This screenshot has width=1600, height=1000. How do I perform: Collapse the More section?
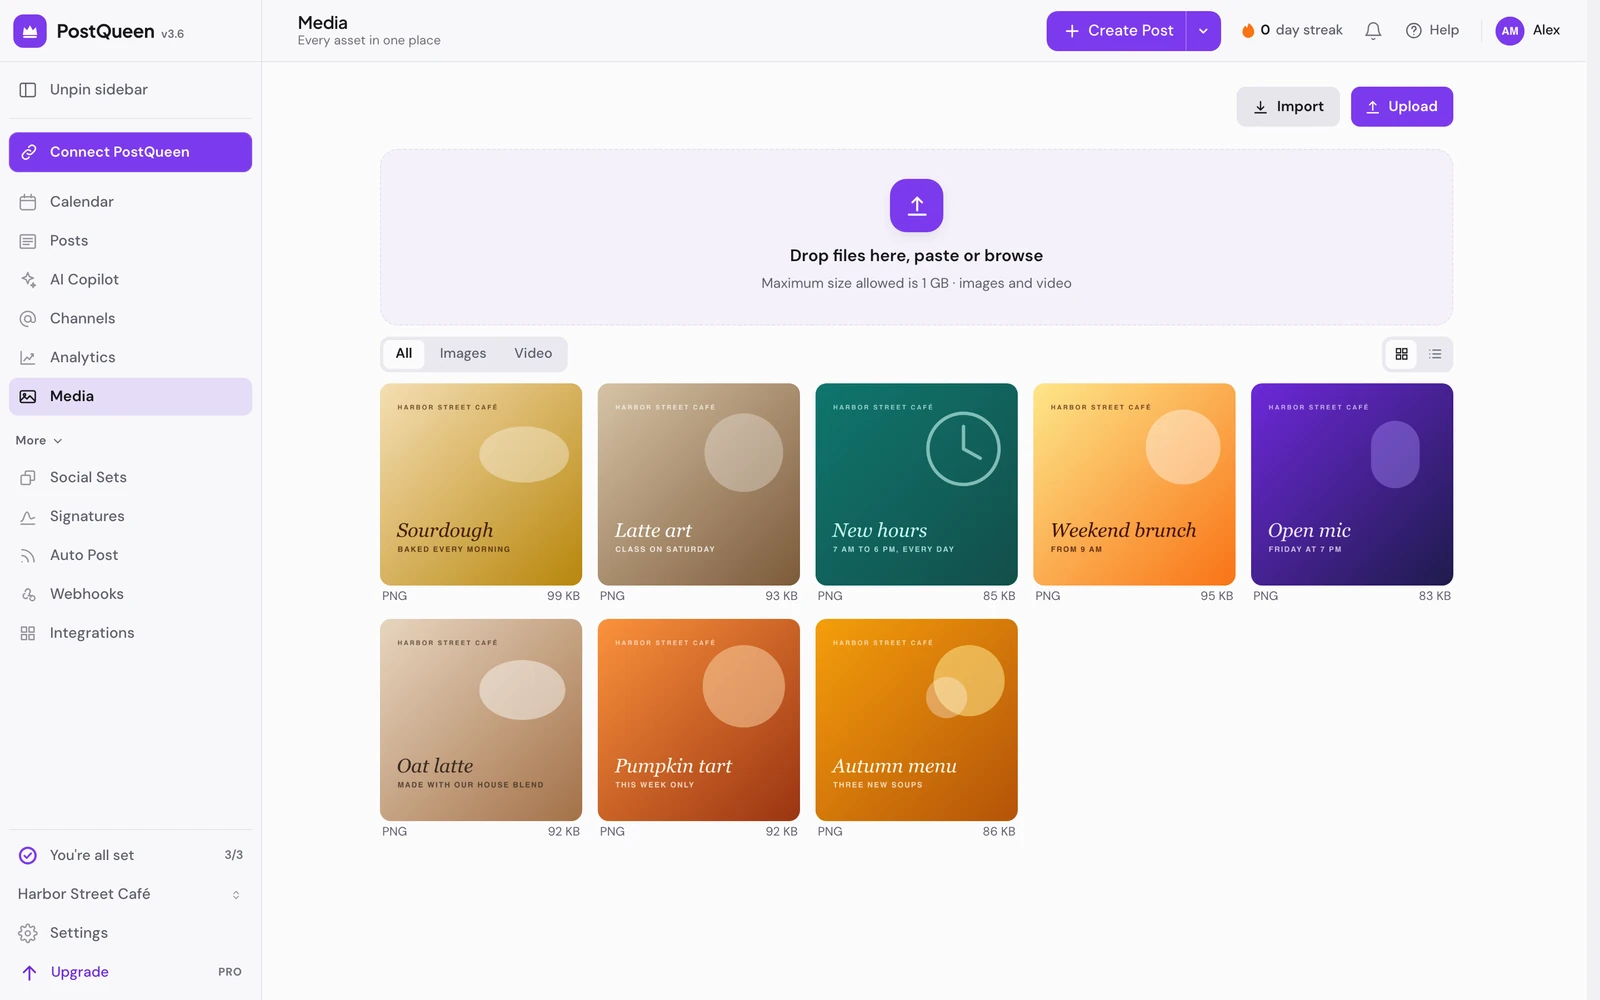[x=39, y=441]
